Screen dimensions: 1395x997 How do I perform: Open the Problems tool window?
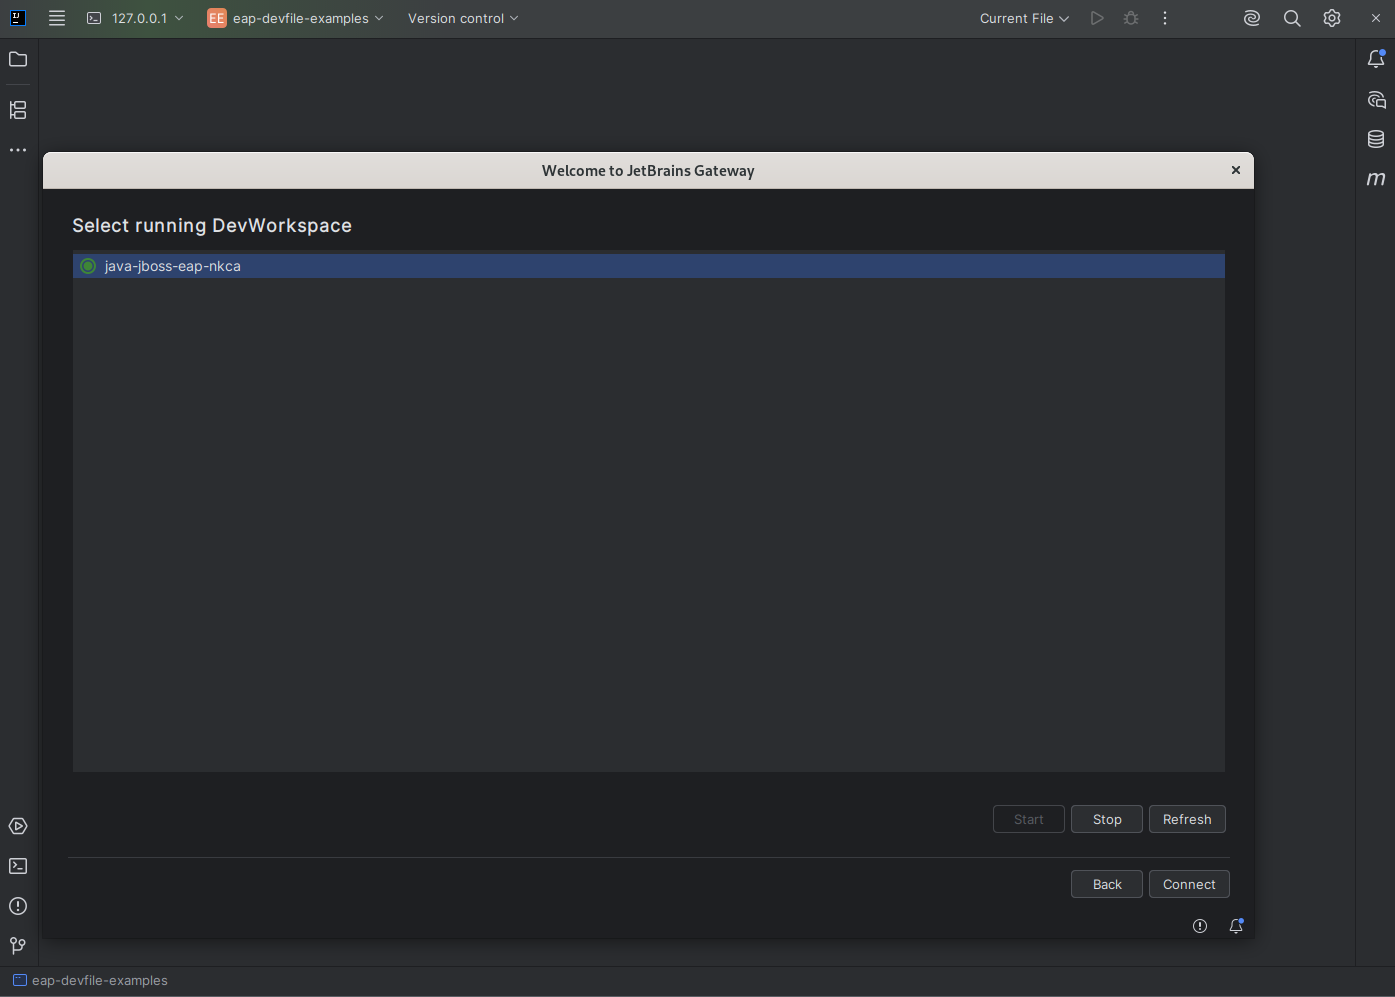(18, 906)
